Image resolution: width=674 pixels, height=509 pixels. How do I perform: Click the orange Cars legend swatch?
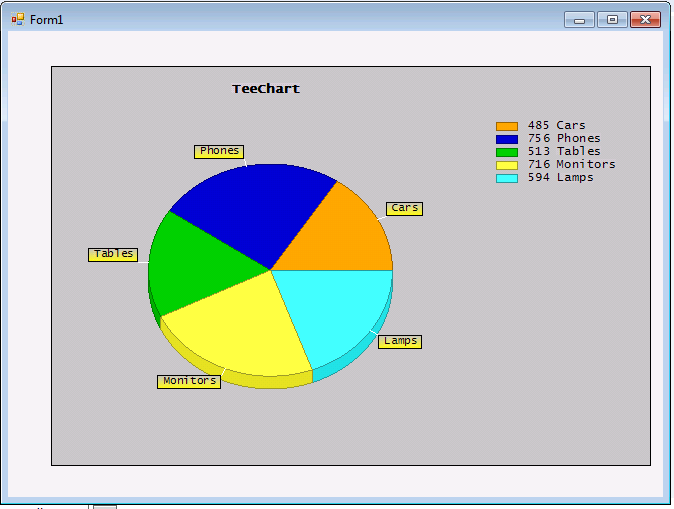tap(507, 126)
